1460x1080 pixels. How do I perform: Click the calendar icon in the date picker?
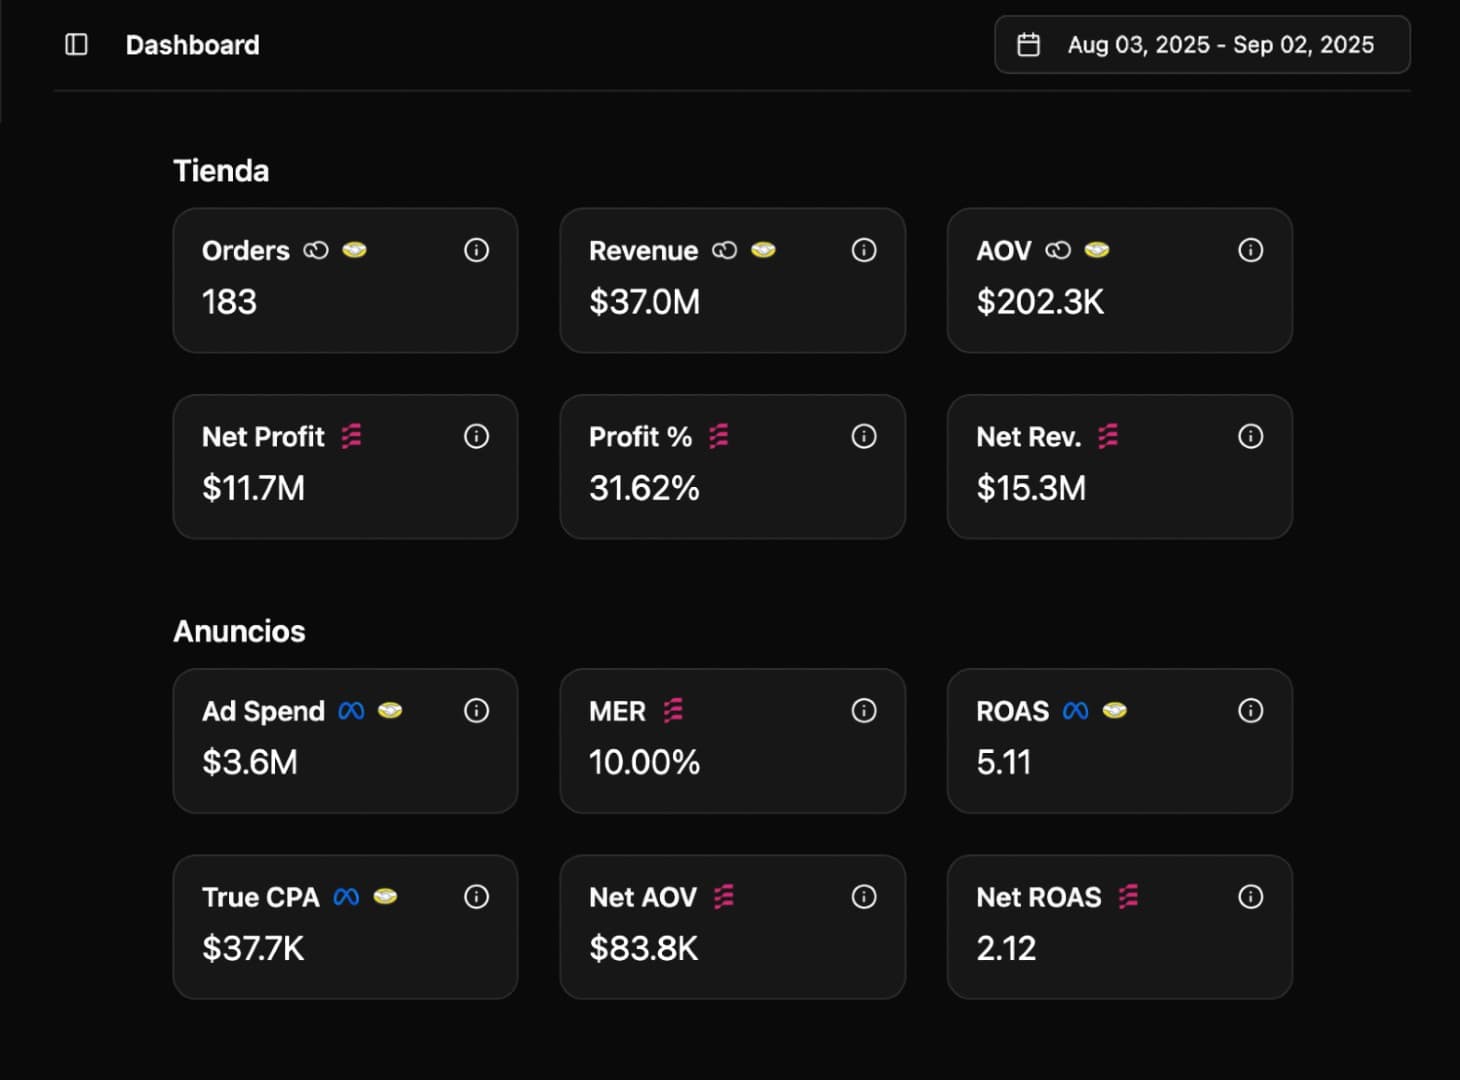click(x=1028, y=44)
